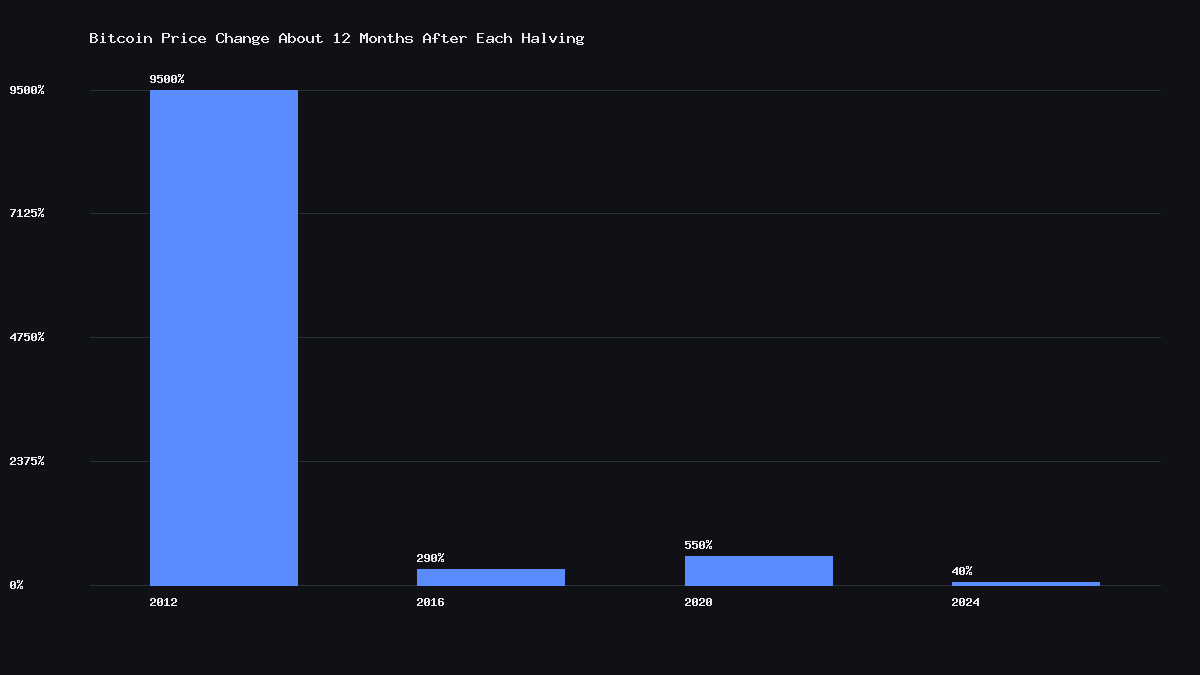Screen dimensions: 1200x675
Task: Click the 2020 x-axis label
Action: click(x=699, y=602)
